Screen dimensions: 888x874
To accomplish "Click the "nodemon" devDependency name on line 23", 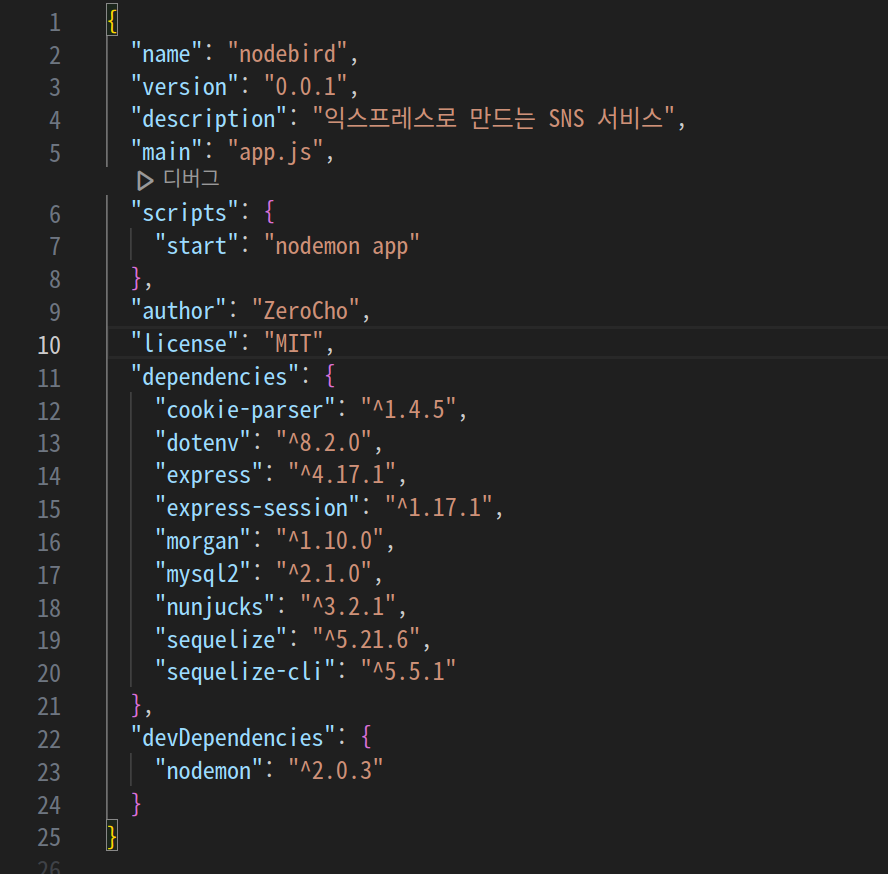I will pos(209,770).
